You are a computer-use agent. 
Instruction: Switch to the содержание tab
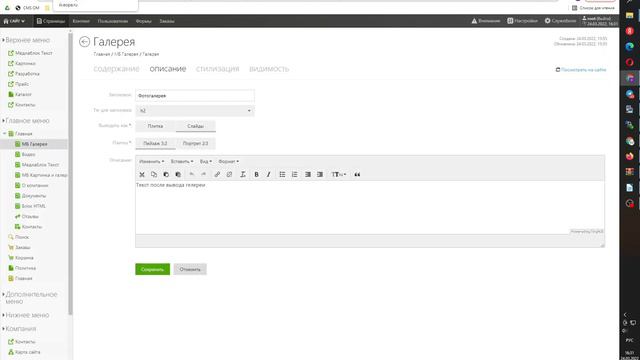click(x=116, y=69)
